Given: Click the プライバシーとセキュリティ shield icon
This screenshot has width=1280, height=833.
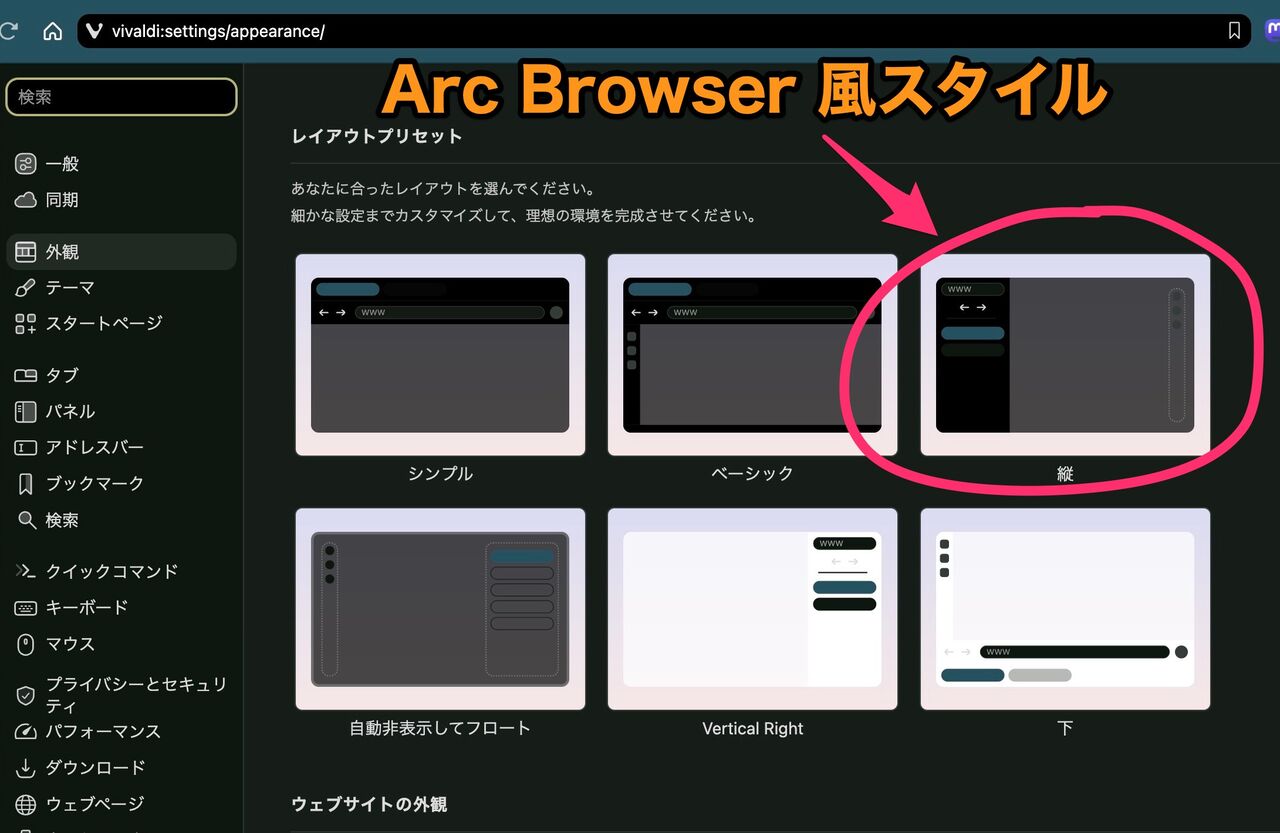Looking at the screenshot, I should coord(26,695).
